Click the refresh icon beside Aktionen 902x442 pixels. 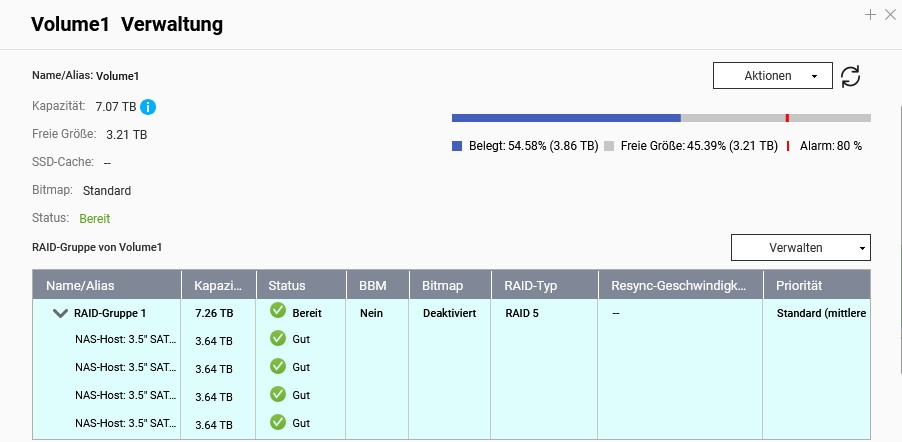pyautogui.click(x=850, y=76)
